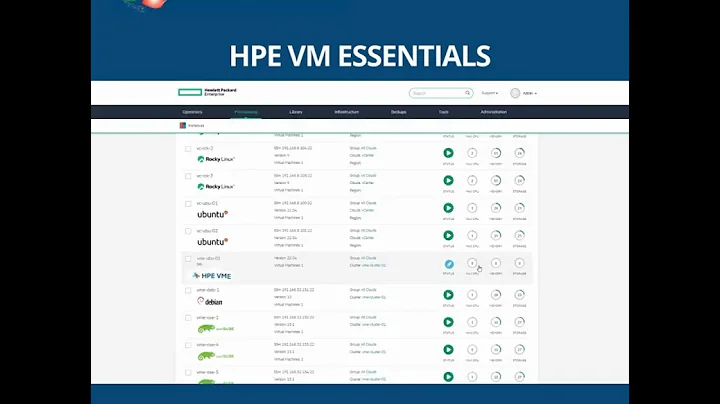Click the Storage usage gauge for vc-ubu-02
720x404 pixels.
coord(519,236)
